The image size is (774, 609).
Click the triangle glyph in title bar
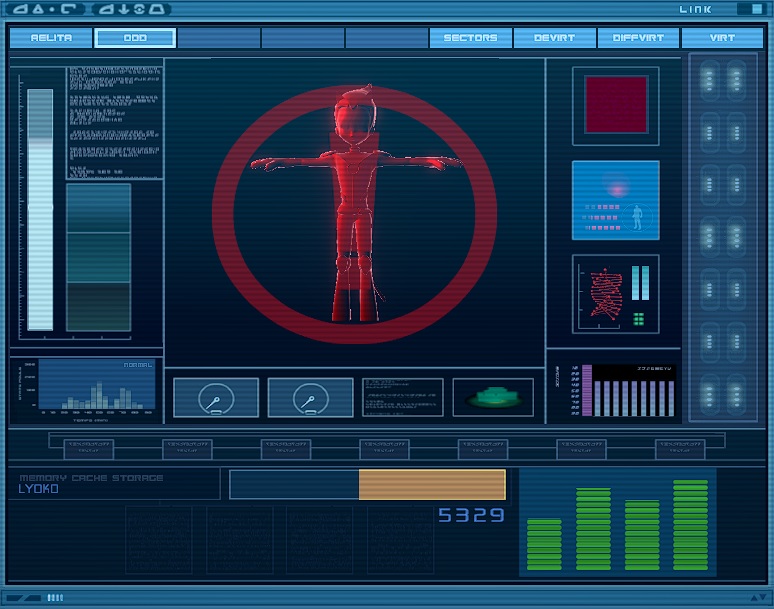[x=38, y=9]
